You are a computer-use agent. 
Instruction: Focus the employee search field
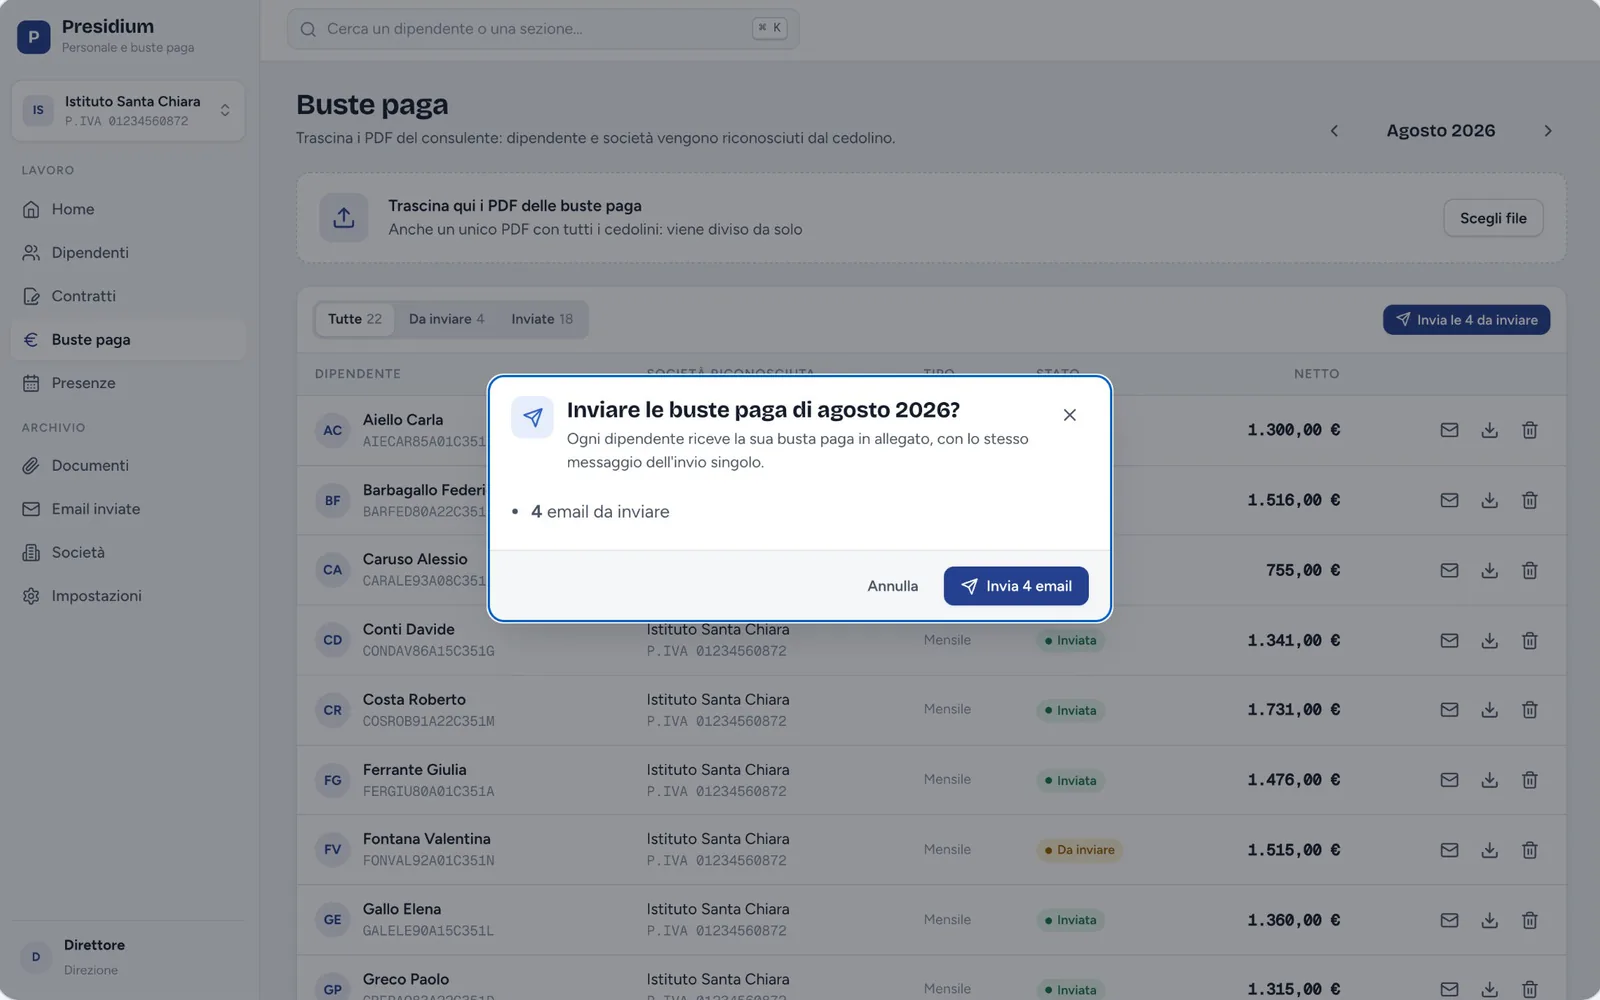click(x=543, y=29)
